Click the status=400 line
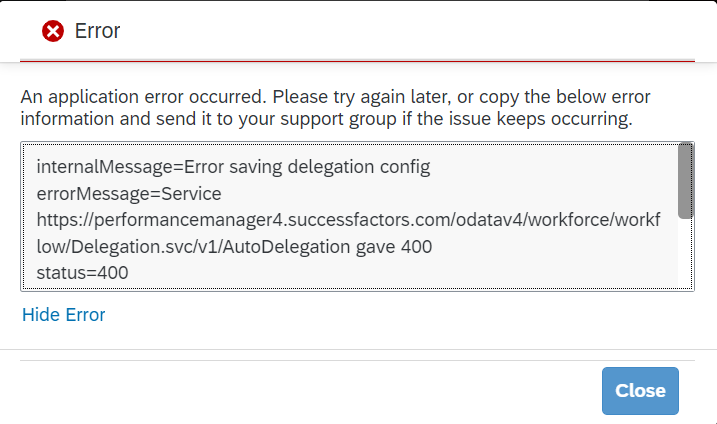The image size is (717, 424). tap(82, 273)
